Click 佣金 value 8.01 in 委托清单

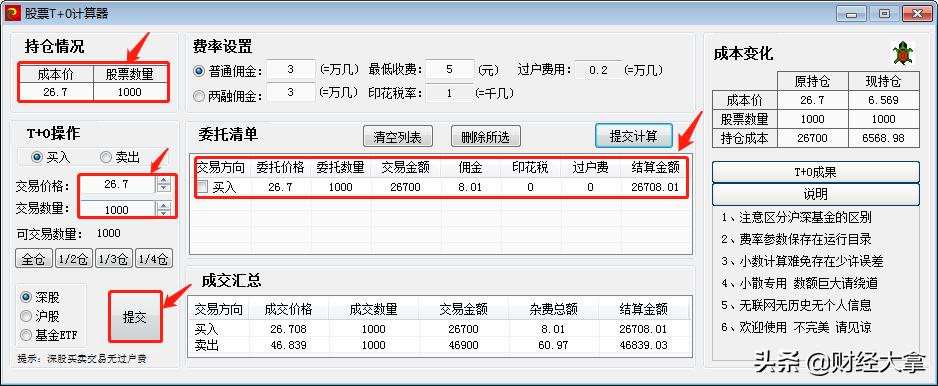pos(471,187)
